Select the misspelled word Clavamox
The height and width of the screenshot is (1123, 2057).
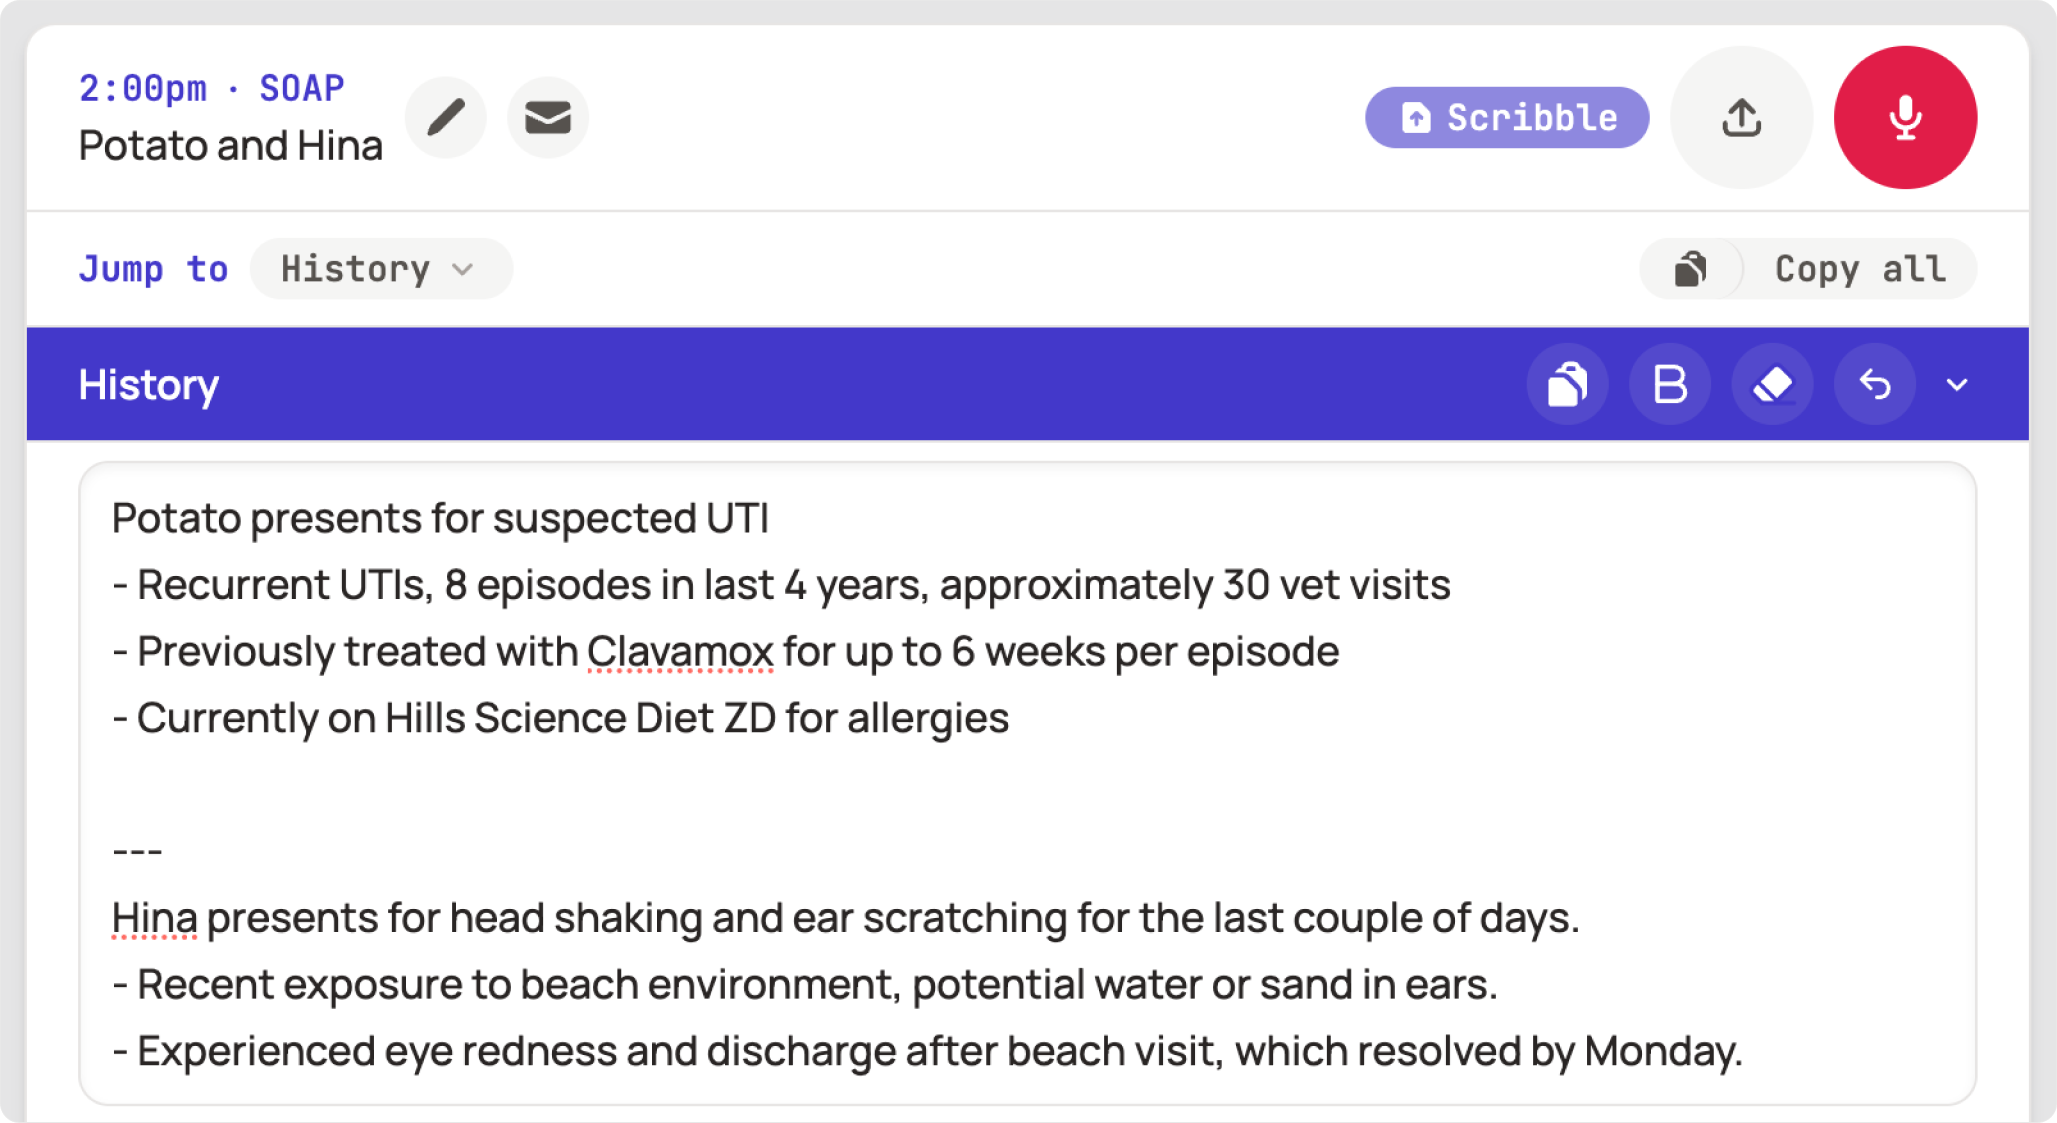(x=678, y=650)
